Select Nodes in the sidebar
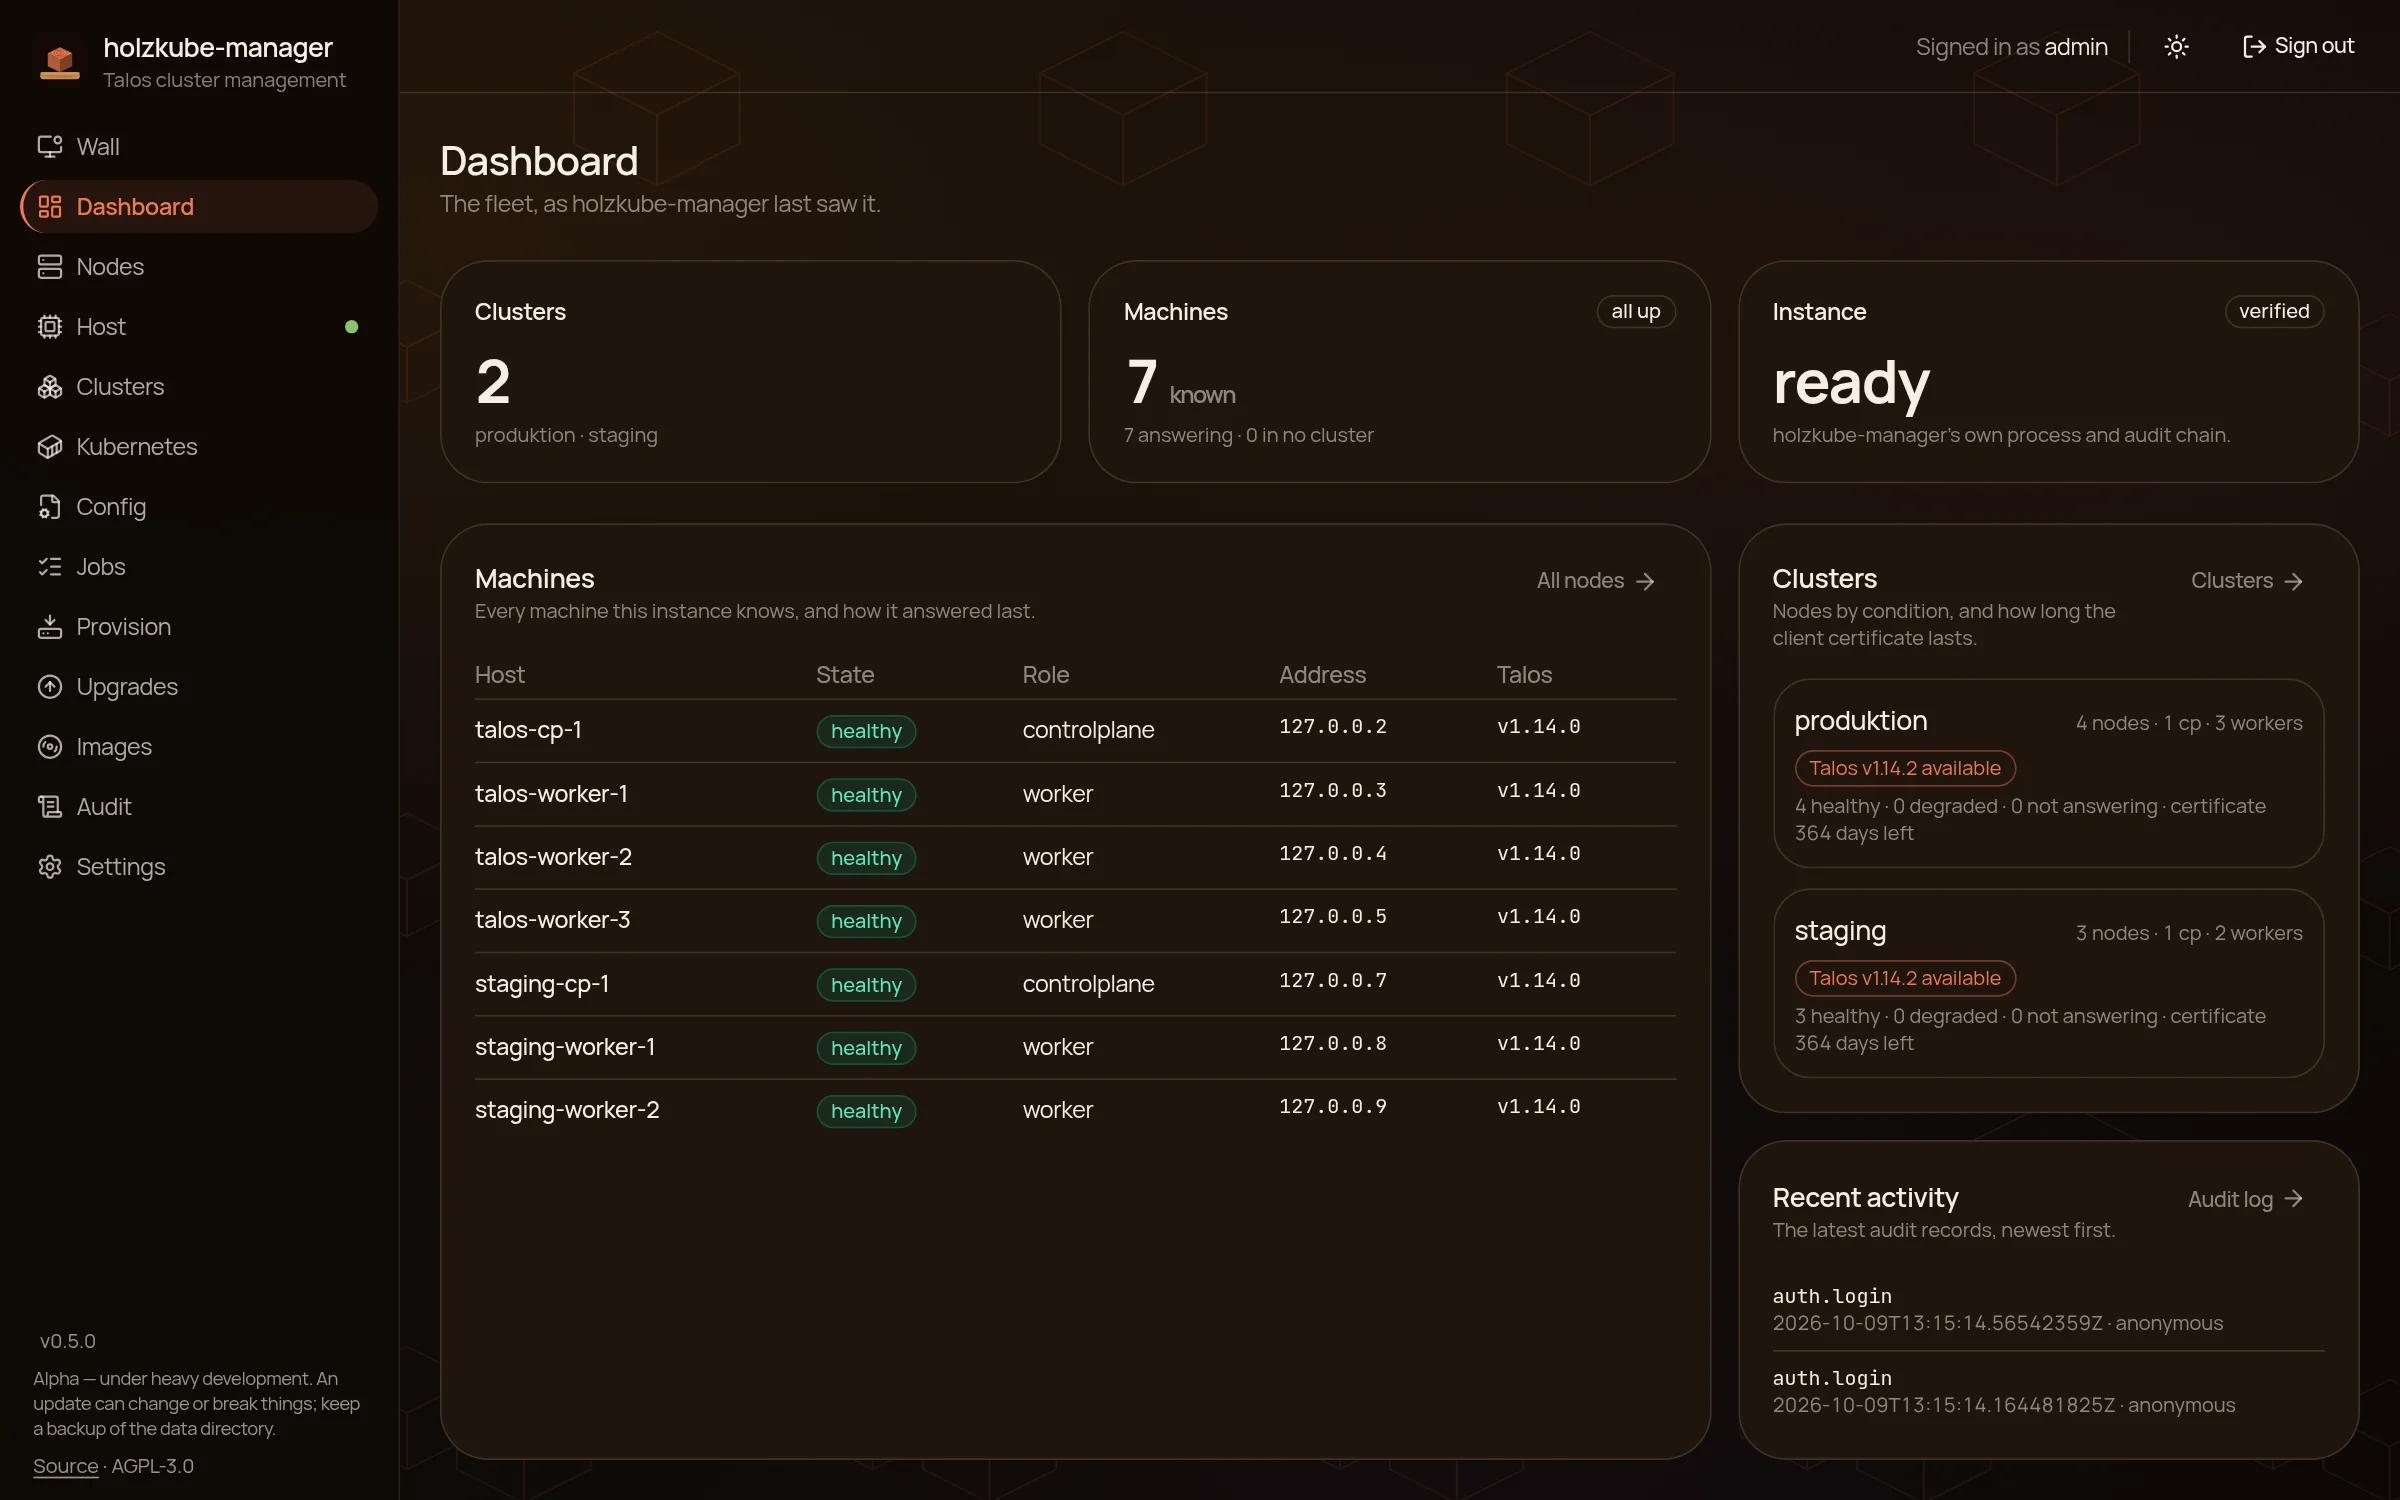Image resolution: width=2400 pixels, height=1500 pixels. pyautogui.click(x=198, y=267)
